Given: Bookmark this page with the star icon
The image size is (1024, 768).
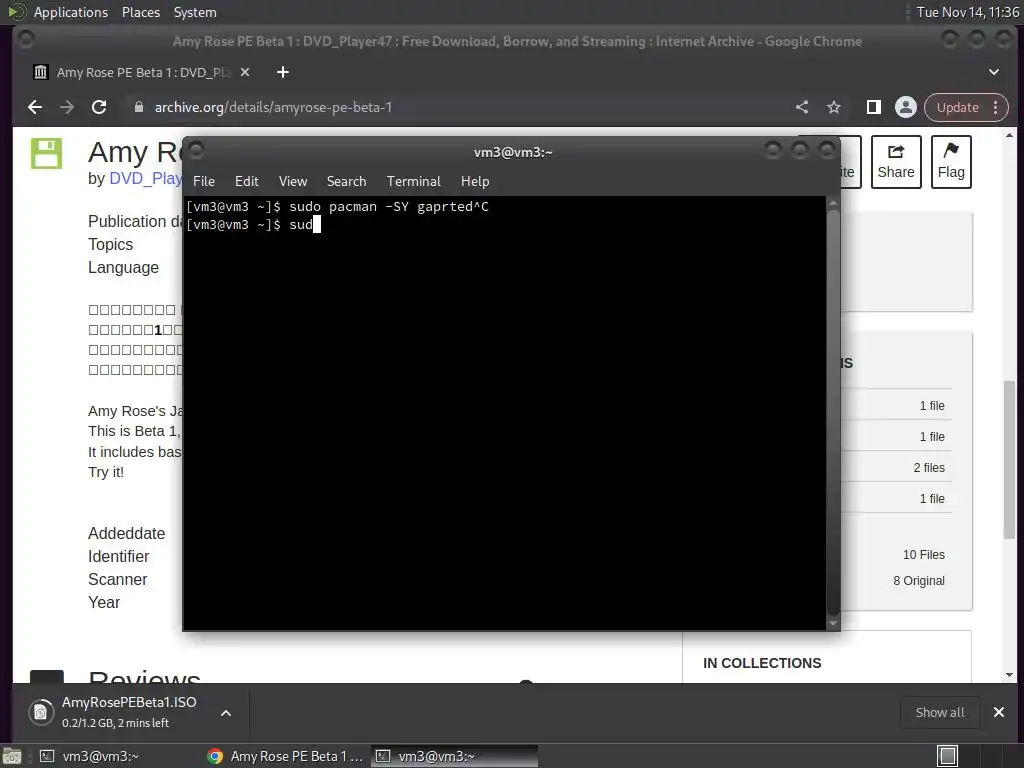Looking at the screenshot, I should pos(834,107).
